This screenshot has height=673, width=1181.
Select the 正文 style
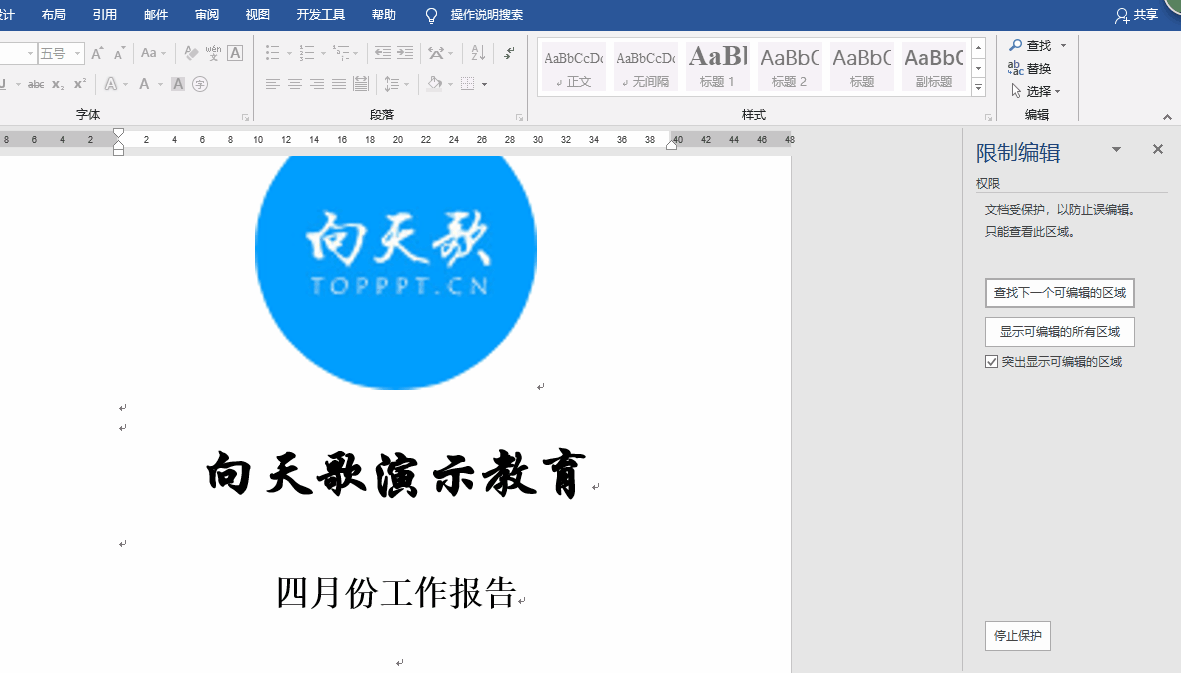click(573, 67)
